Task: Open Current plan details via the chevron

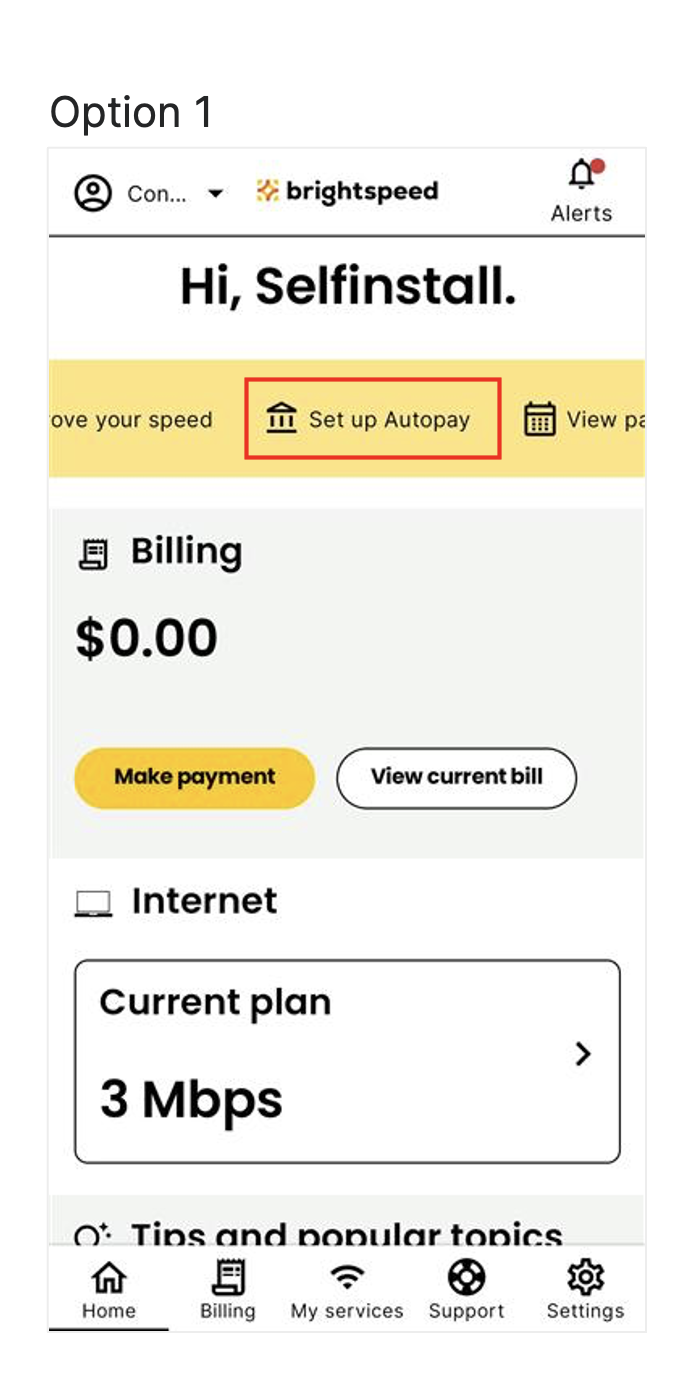Action: coord(583,1054)
